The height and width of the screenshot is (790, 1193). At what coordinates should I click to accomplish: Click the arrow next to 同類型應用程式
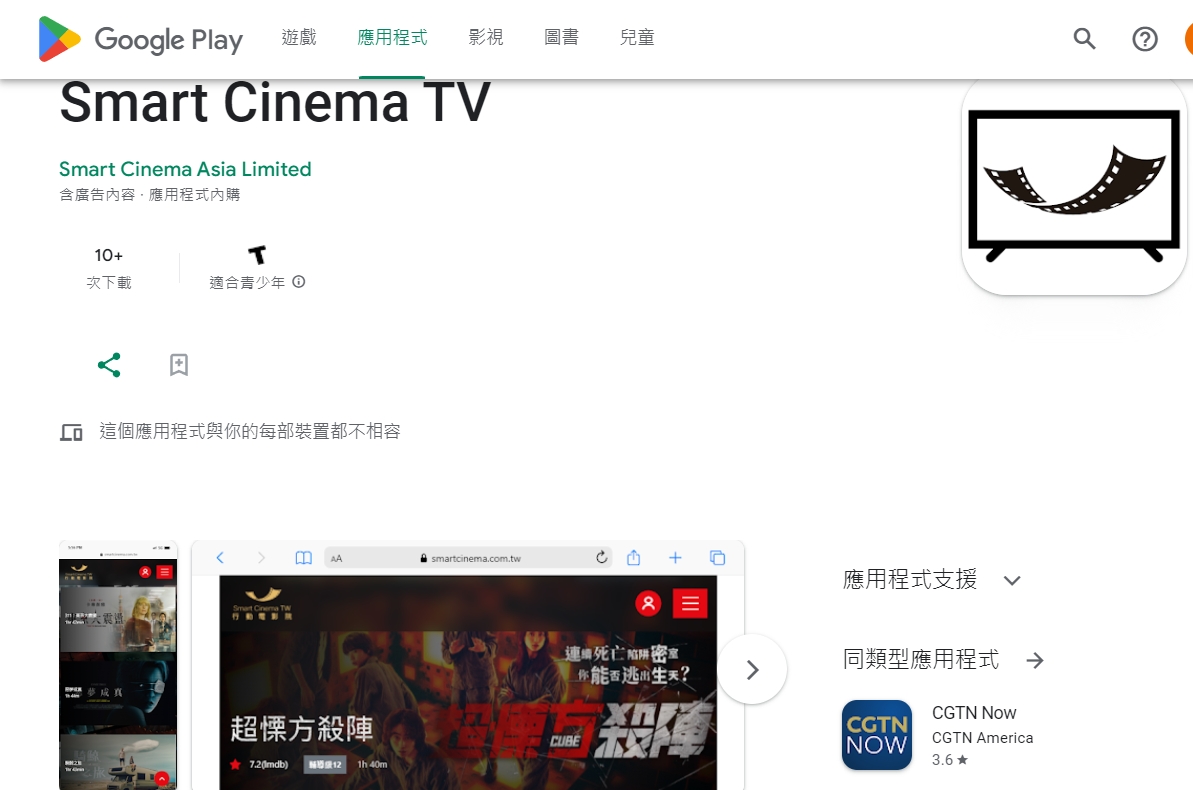coord(1035,661)
